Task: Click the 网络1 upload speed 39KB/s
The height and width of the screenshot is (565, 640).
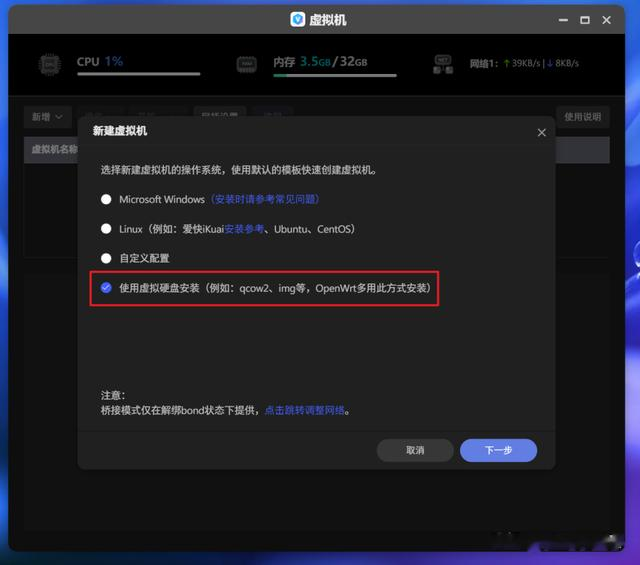Action: pyautogui.click(x=522, y=63)
